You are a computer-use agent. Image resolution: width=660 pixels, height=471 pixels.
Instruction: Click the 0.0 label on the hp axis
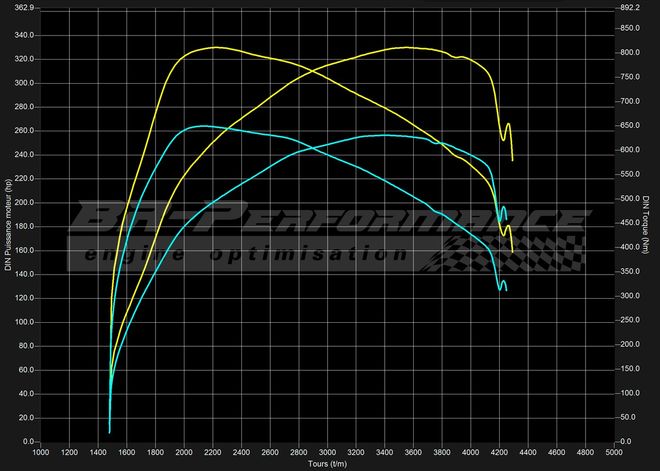[28, 441]
